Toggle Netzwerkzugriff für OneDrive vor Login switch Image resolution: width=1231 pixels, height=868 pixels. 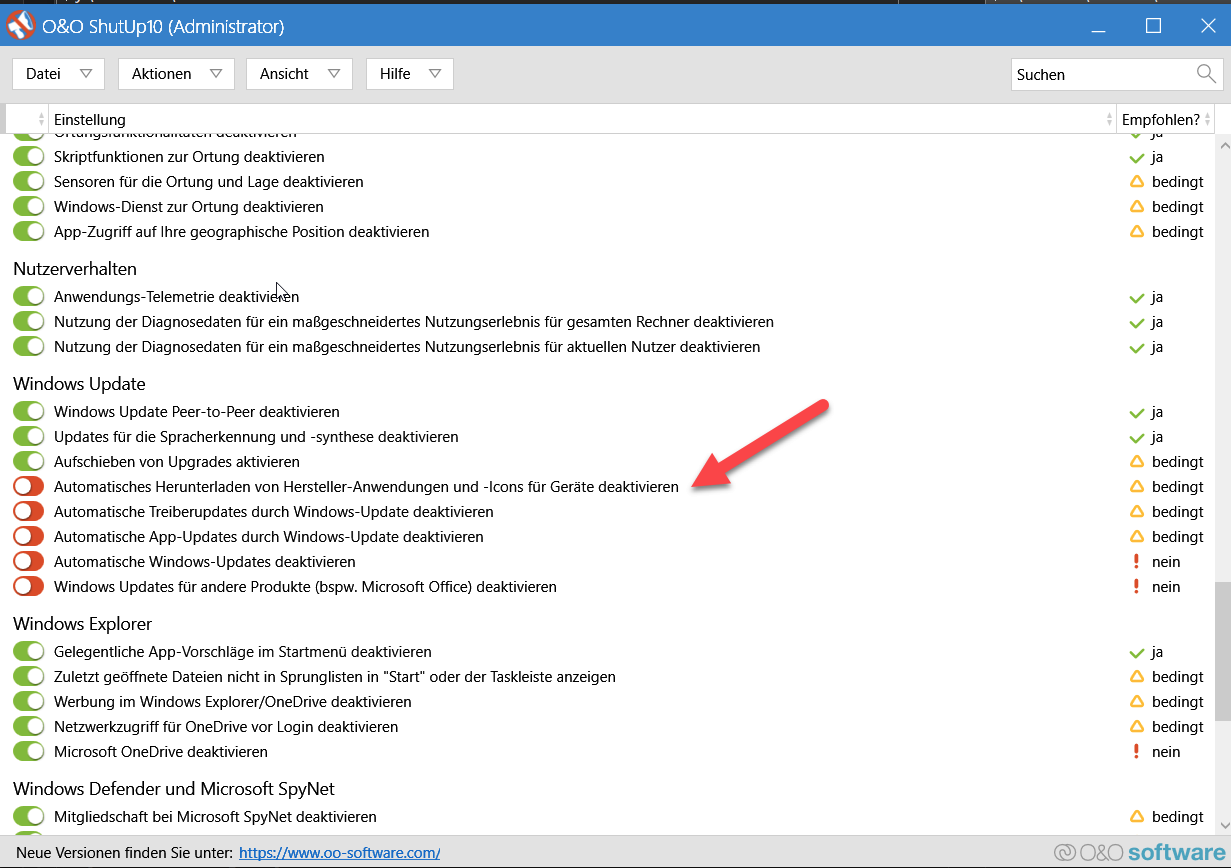pyautogui.click(x=29, y=727)
